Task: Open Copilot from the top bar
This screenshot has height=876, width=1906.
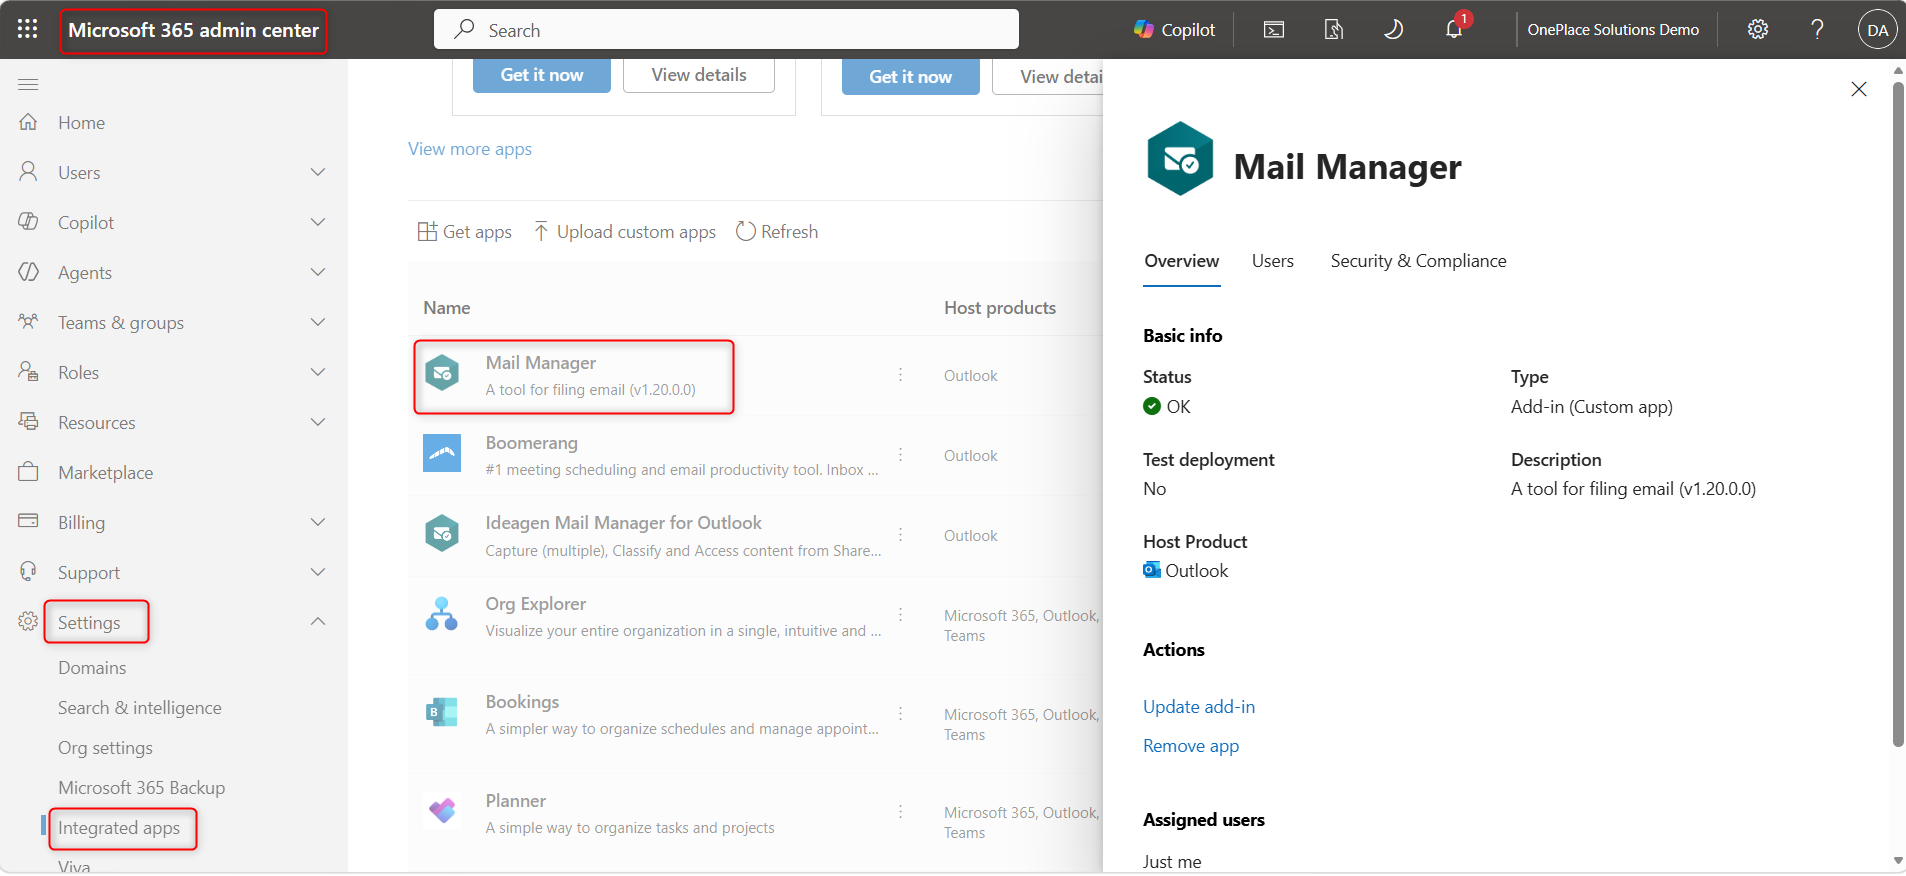Action: tap(1174, 30)
